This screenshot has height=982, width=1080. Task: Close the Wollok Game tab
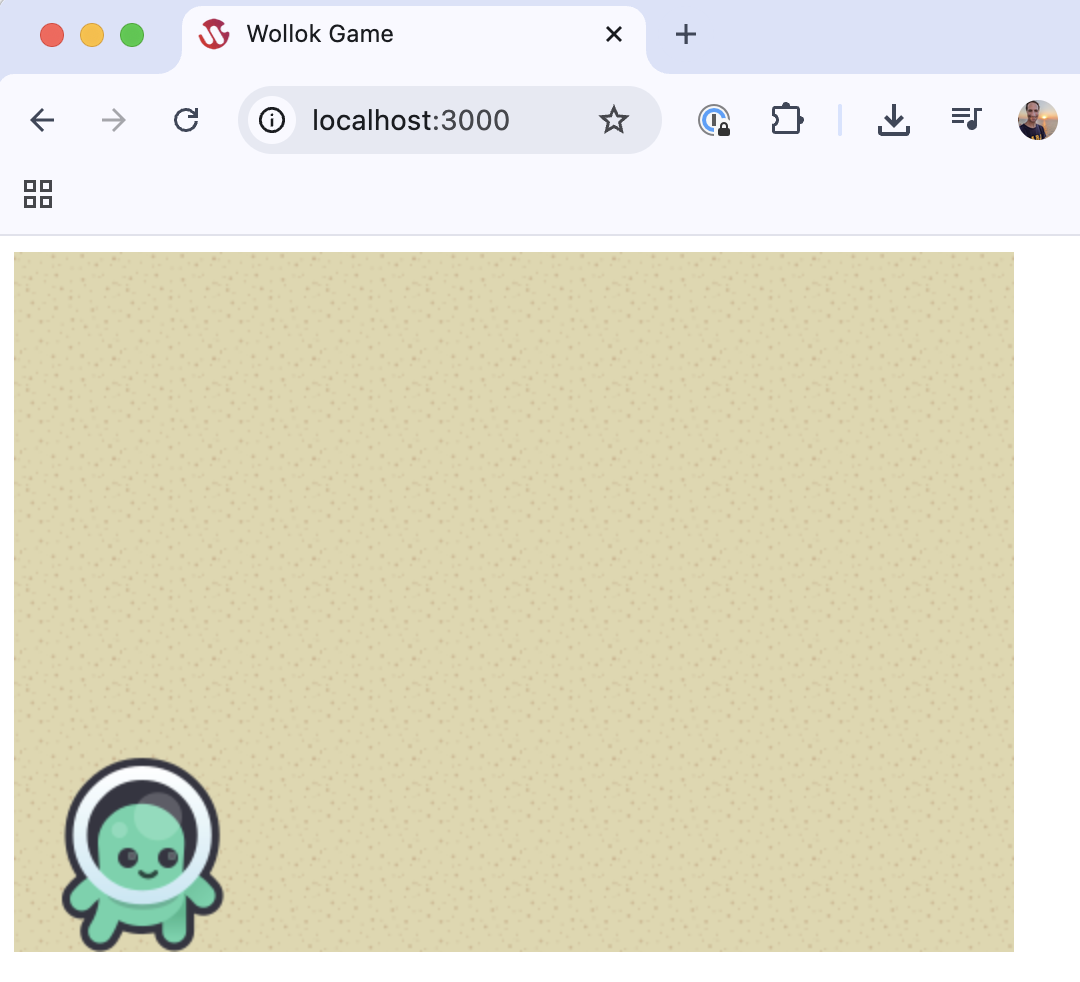point(614,35)
